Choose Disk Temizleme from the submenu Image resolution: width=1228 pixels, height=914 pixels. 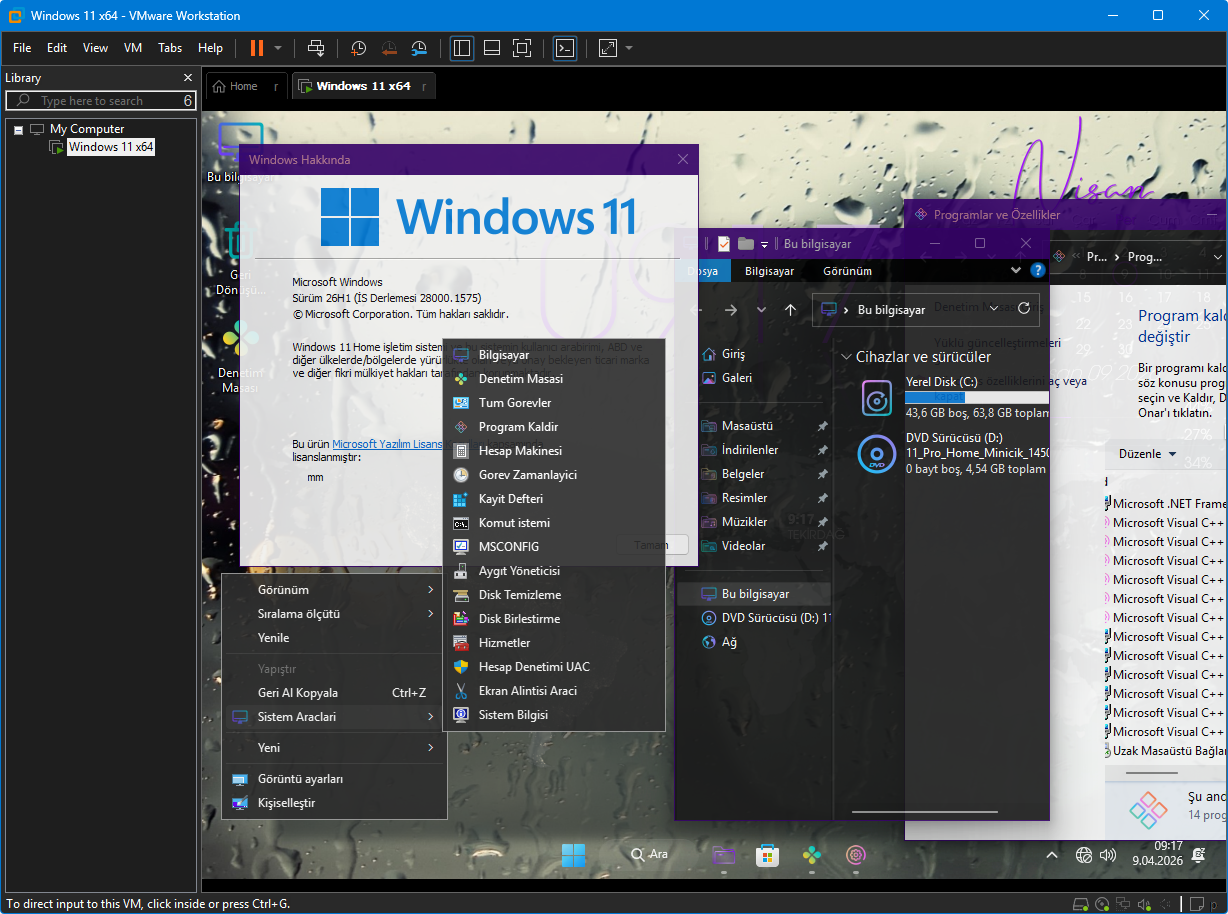(554, 595)
